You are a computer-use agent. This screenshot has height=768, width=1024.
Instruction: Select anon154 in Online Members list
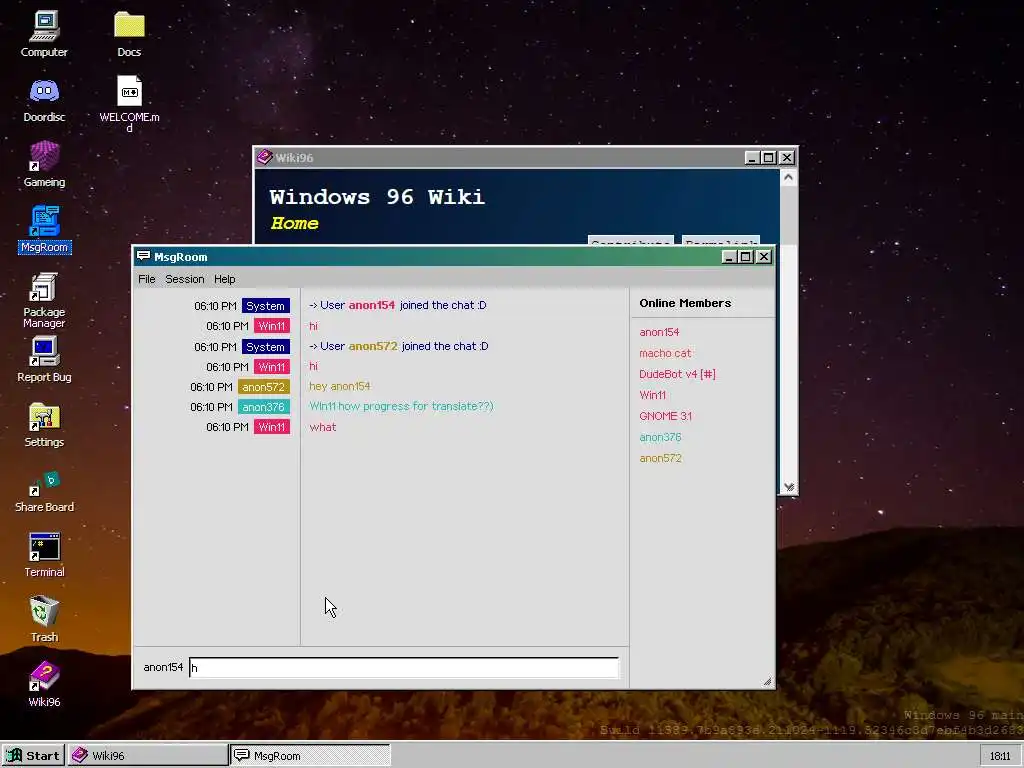tap(659, 332)
